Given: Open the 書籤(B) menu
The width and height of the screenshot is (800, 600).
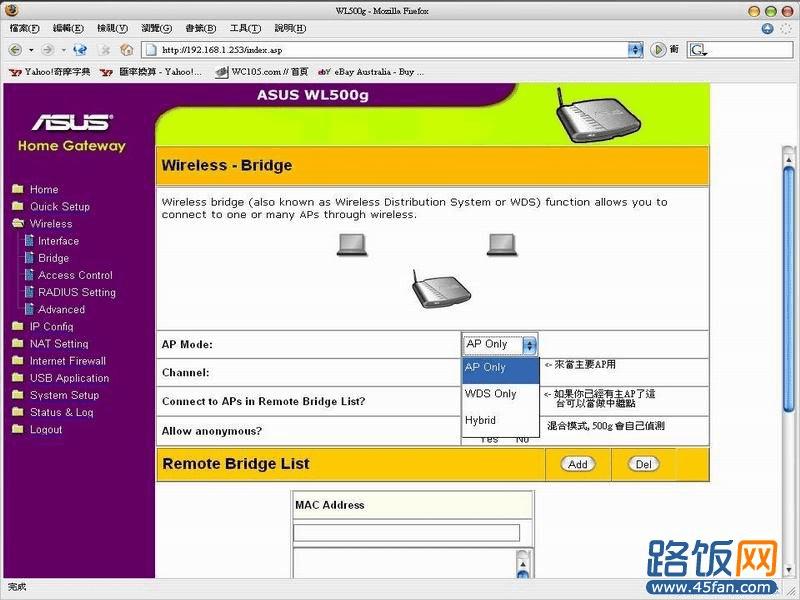Looking at the screenshot, I should pos(201,29).
